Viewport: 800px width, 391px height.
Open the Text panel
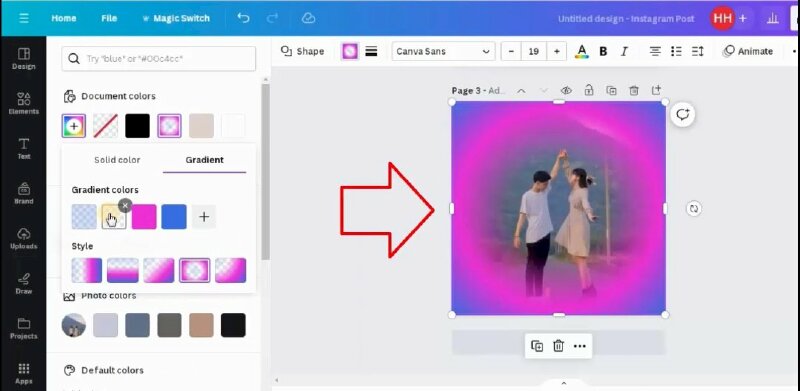tap(23, 149)
